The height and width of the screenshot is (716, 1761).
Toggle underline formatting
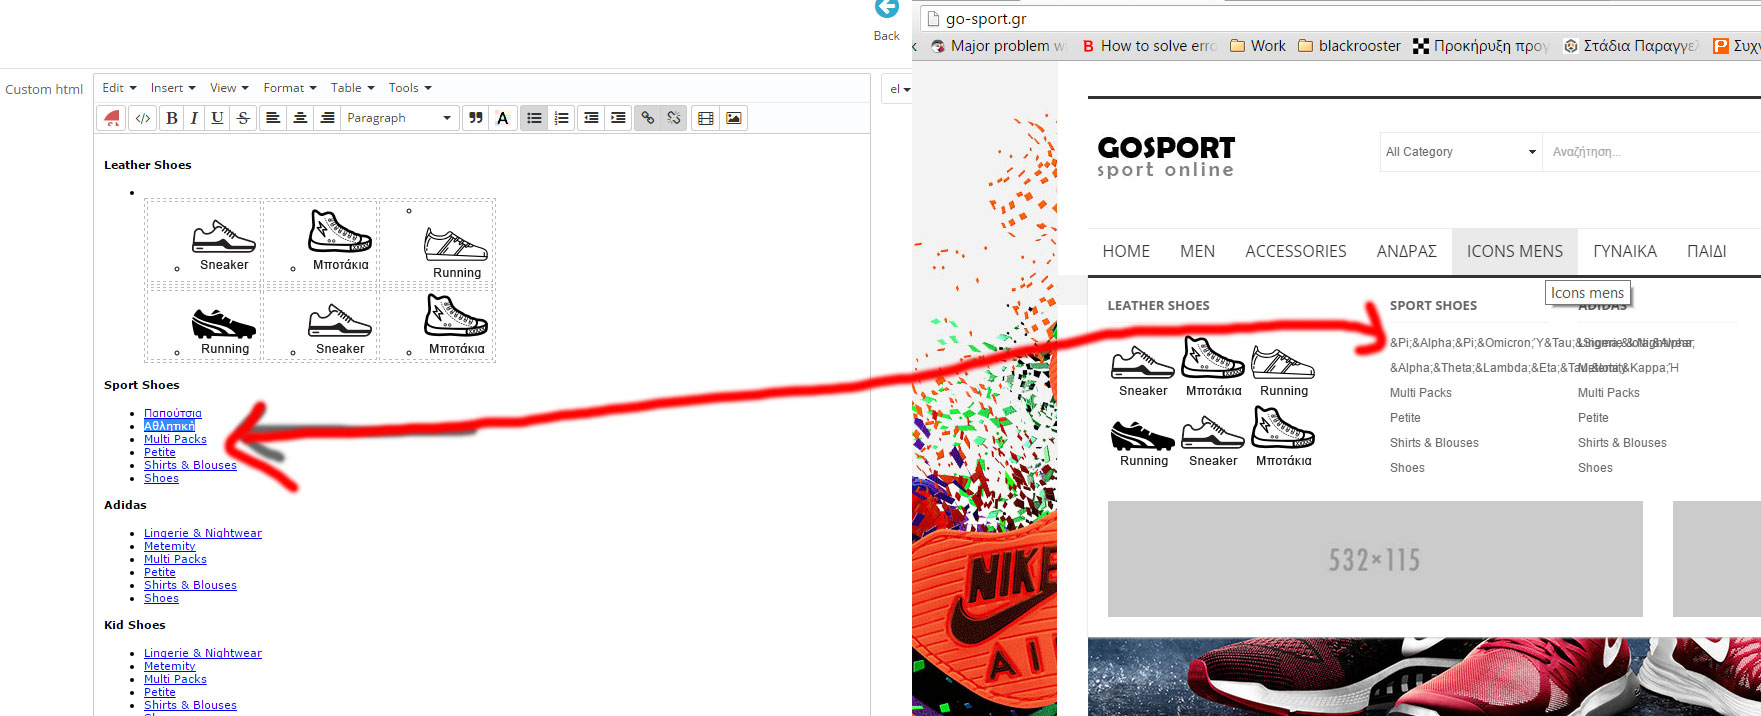217,118
